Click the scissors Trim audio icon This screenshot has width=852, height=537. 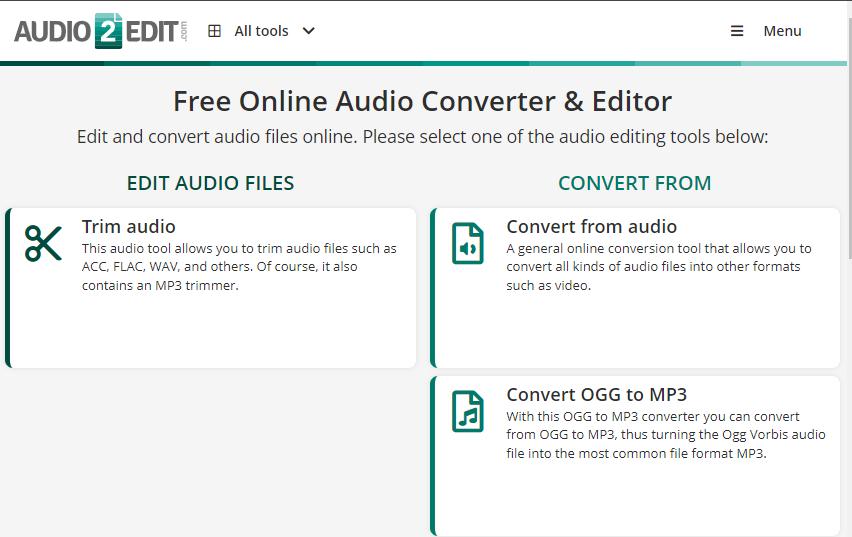[43, 243]
